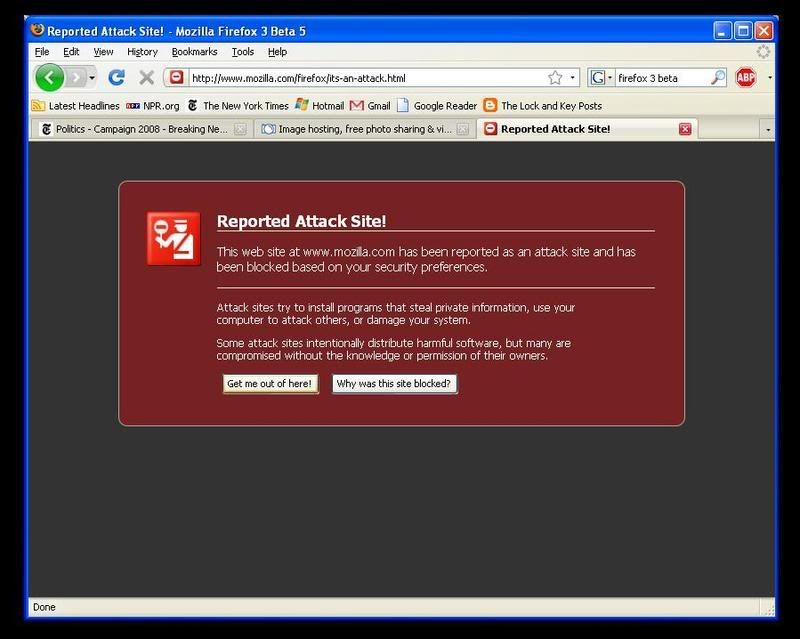Click Why was this site blocked? button
The height and width of the screenshot is (639, 800).
click(394, 384)
